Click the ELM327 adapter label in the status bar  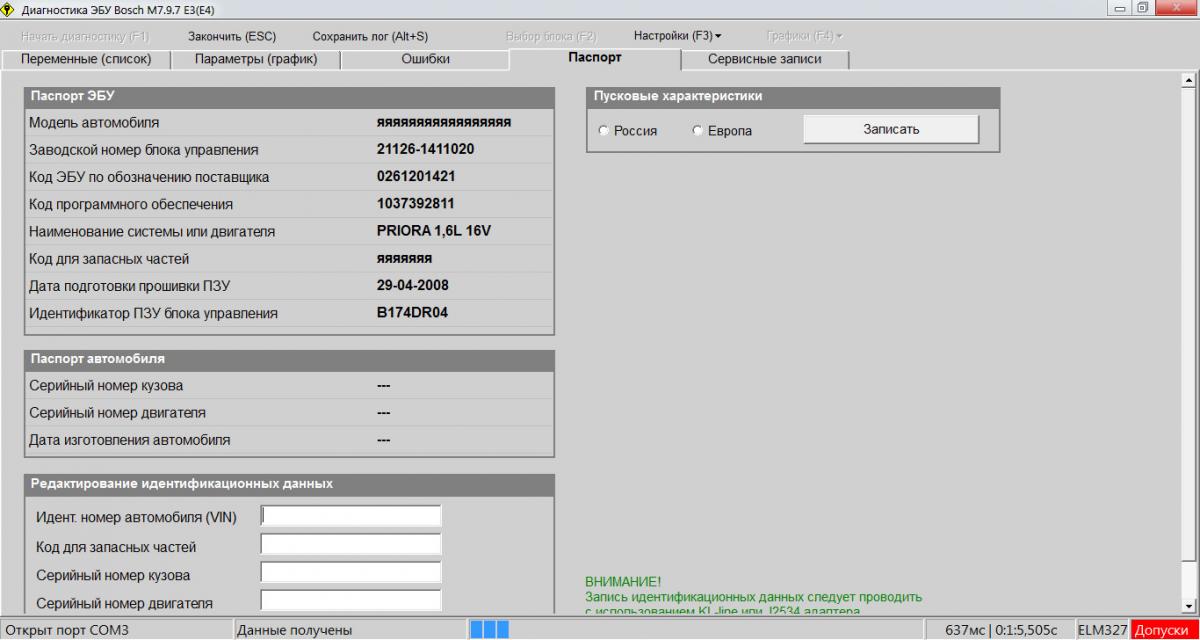(1103, 630)
